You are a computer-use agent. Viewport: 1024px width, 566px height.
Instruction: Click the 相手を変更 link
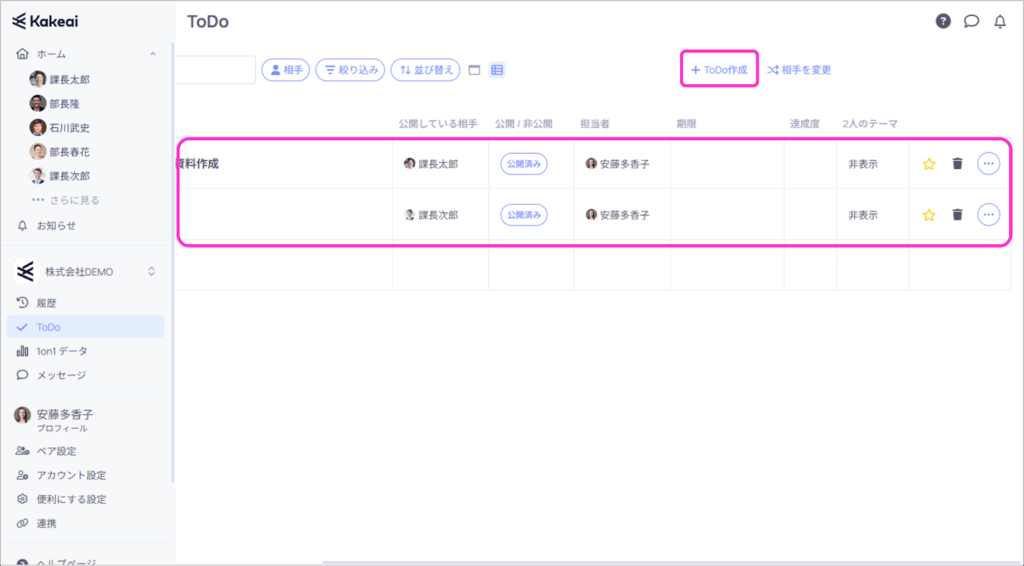pyautogui.click(x=799, y=70)
